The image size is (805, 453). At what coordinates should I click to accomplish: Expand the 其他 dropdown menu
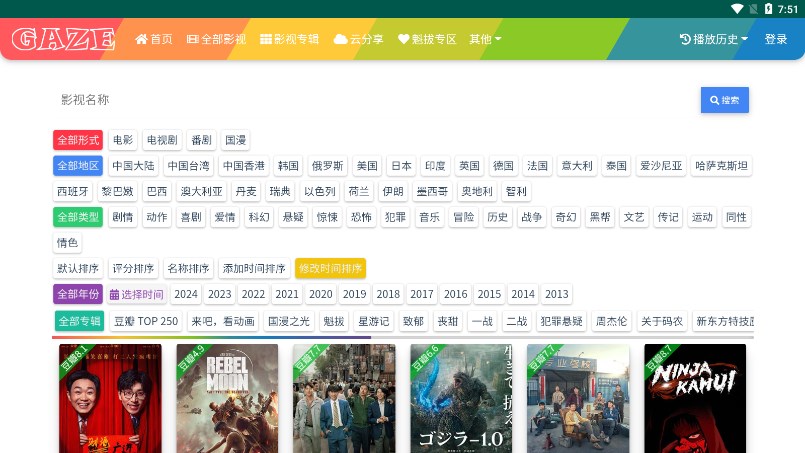(x=485, y=39)
